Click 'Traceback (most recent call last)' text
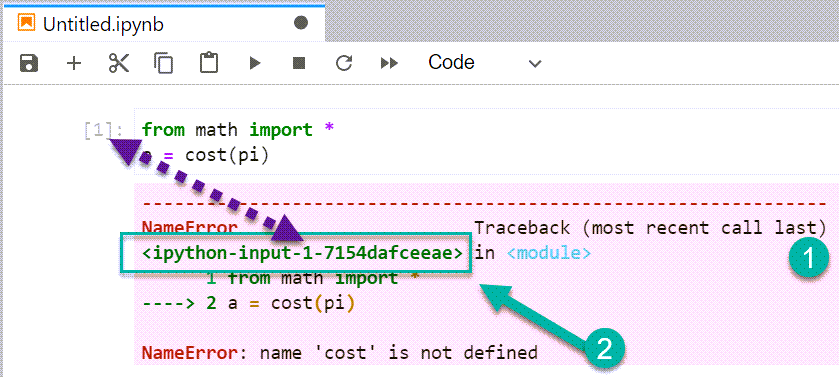The width and height of the screenshot is (839, 377). [651, 228]
